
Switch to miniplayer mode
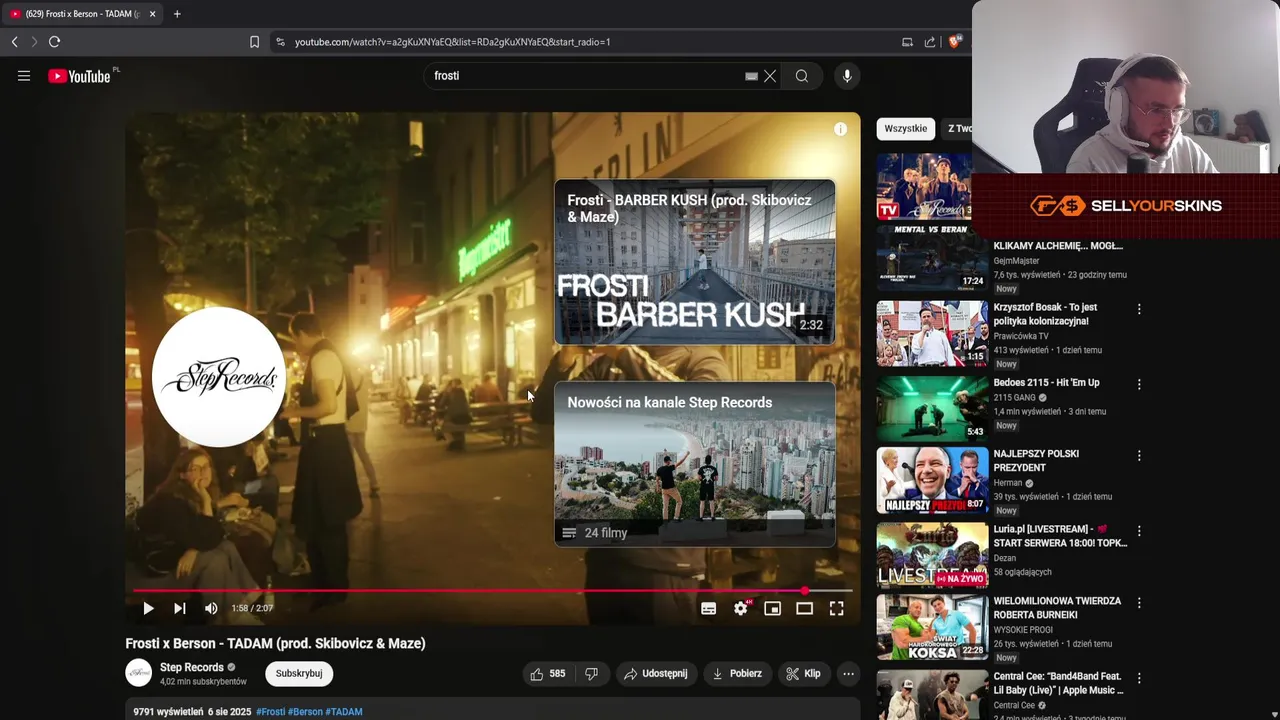773,608
